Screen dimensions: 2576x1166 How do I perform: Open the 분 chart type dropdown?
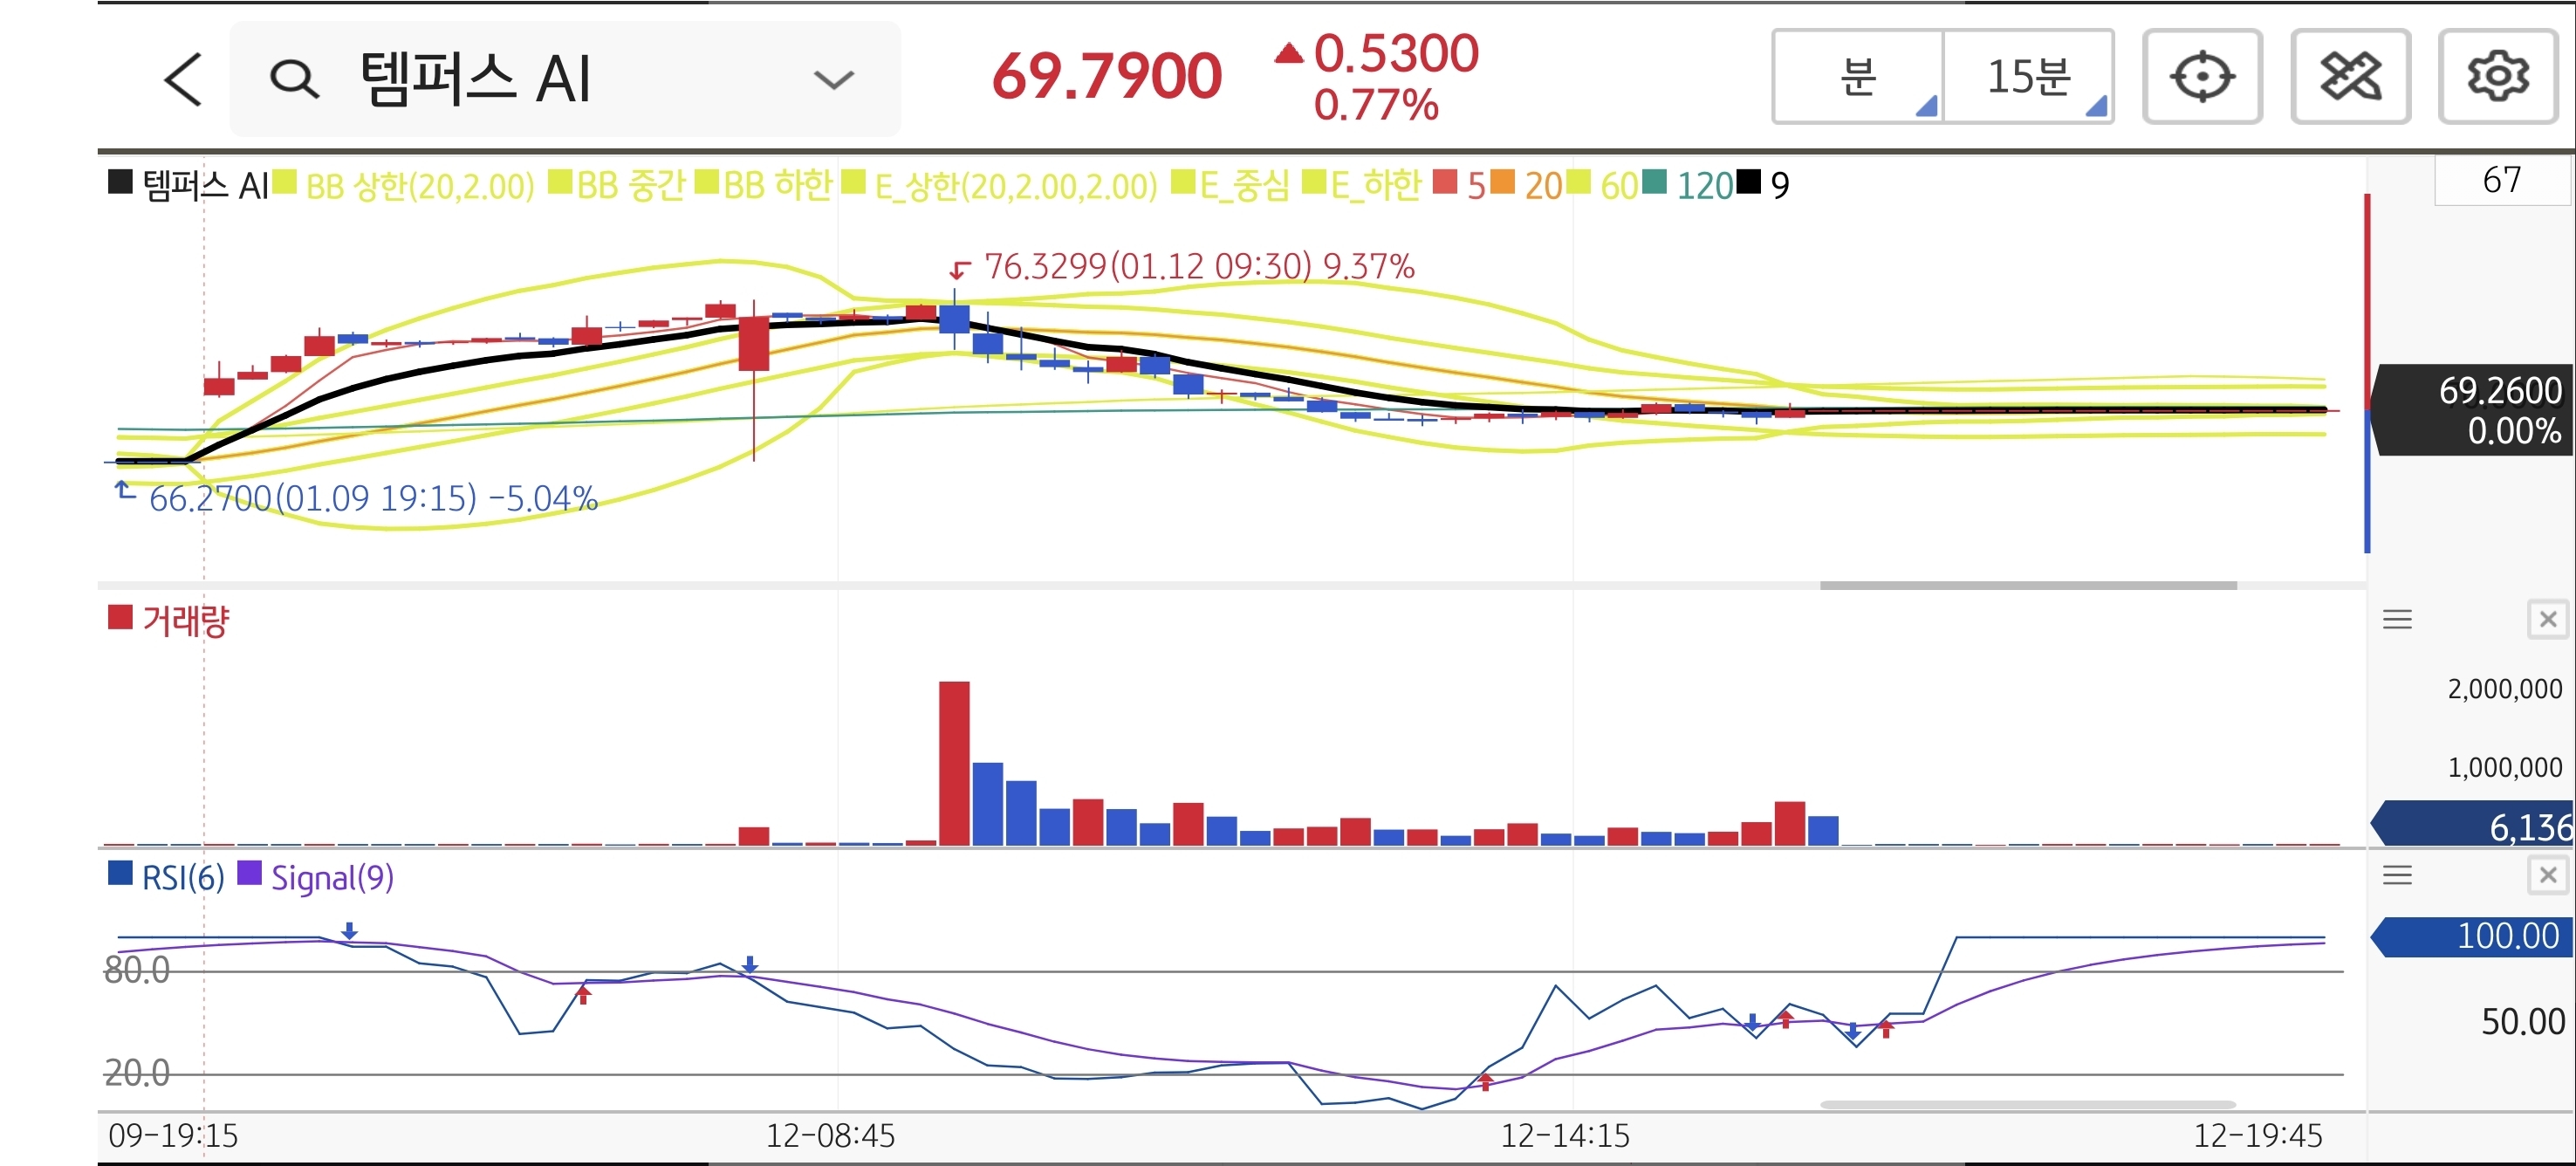(1858, 77)
